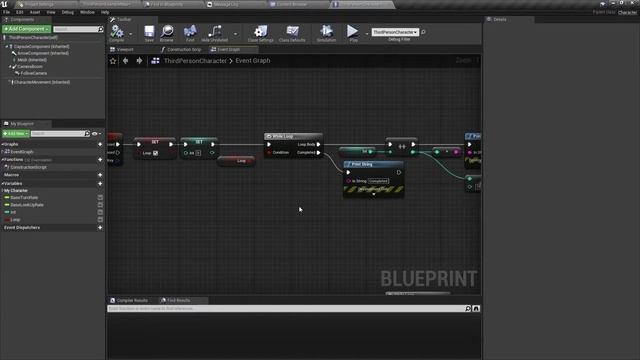Add a new graph using Graphs plus icon
Screen dimensions: 640x360
[x=100, y=144]
